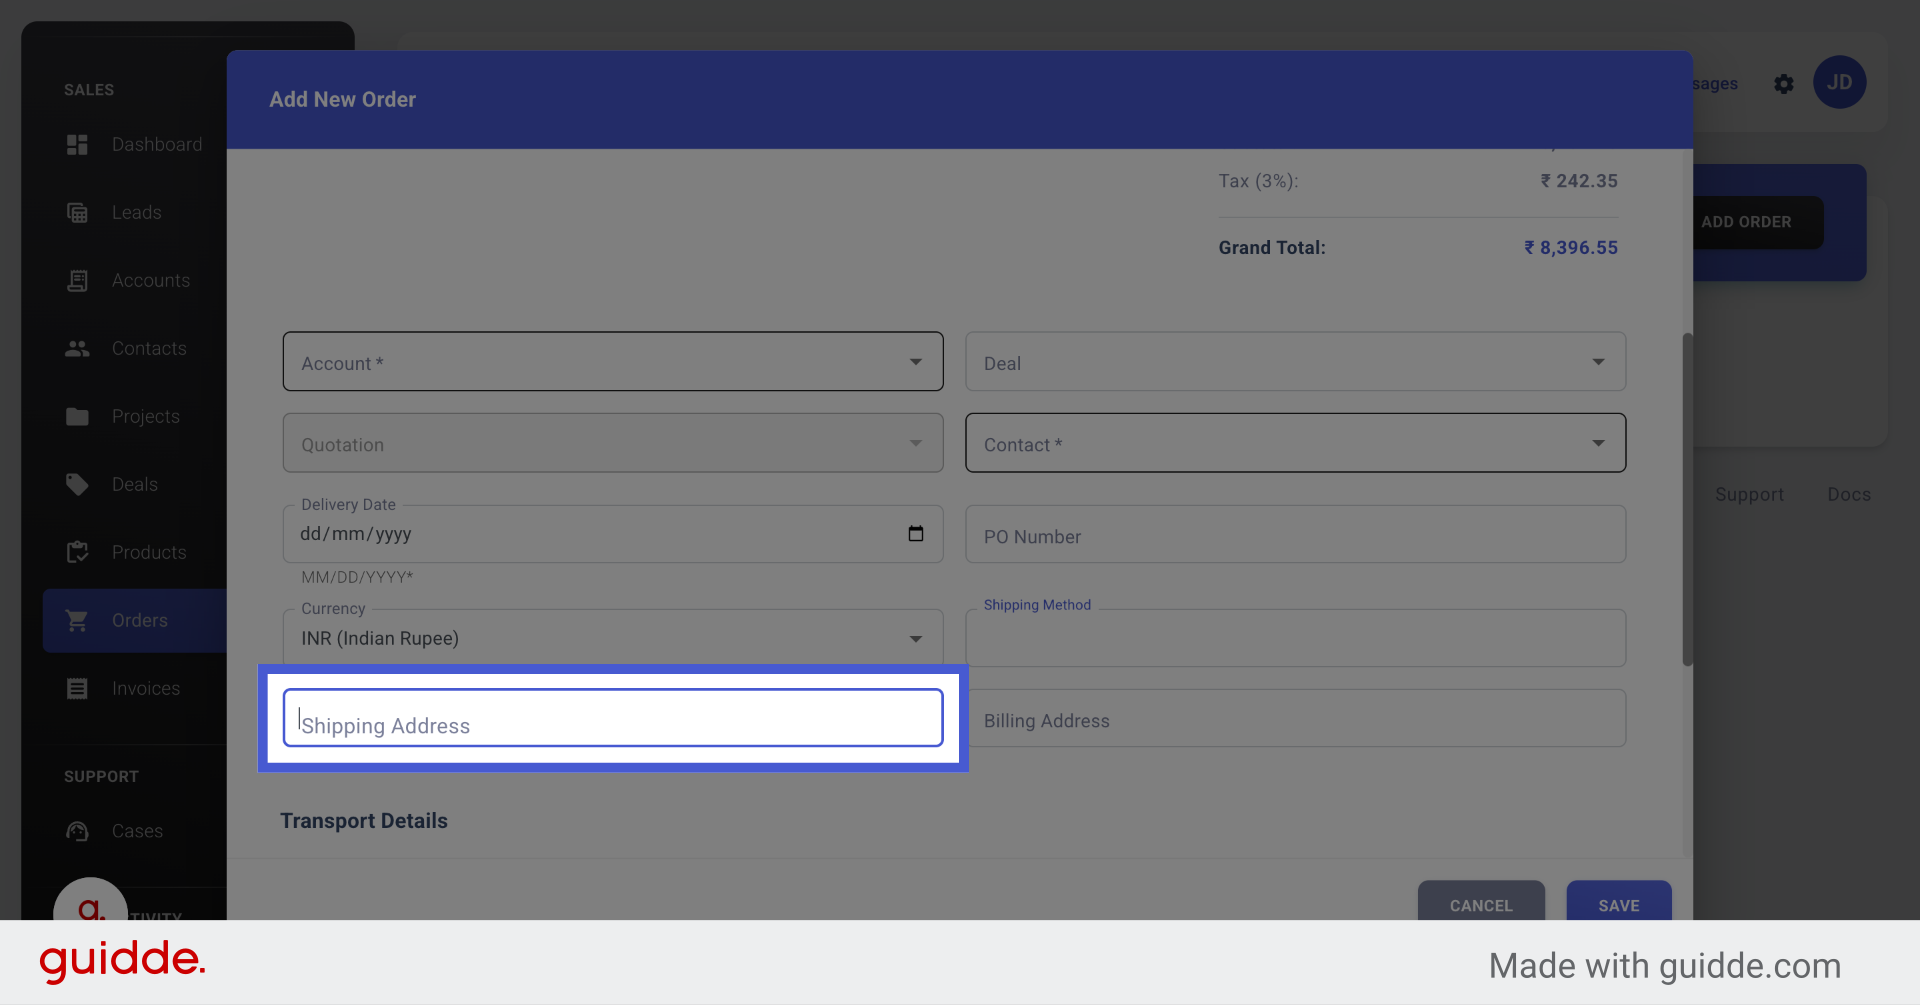Click the CANCEL button
This screenshot has height=1005, width=1920.
pos(1480,905)
